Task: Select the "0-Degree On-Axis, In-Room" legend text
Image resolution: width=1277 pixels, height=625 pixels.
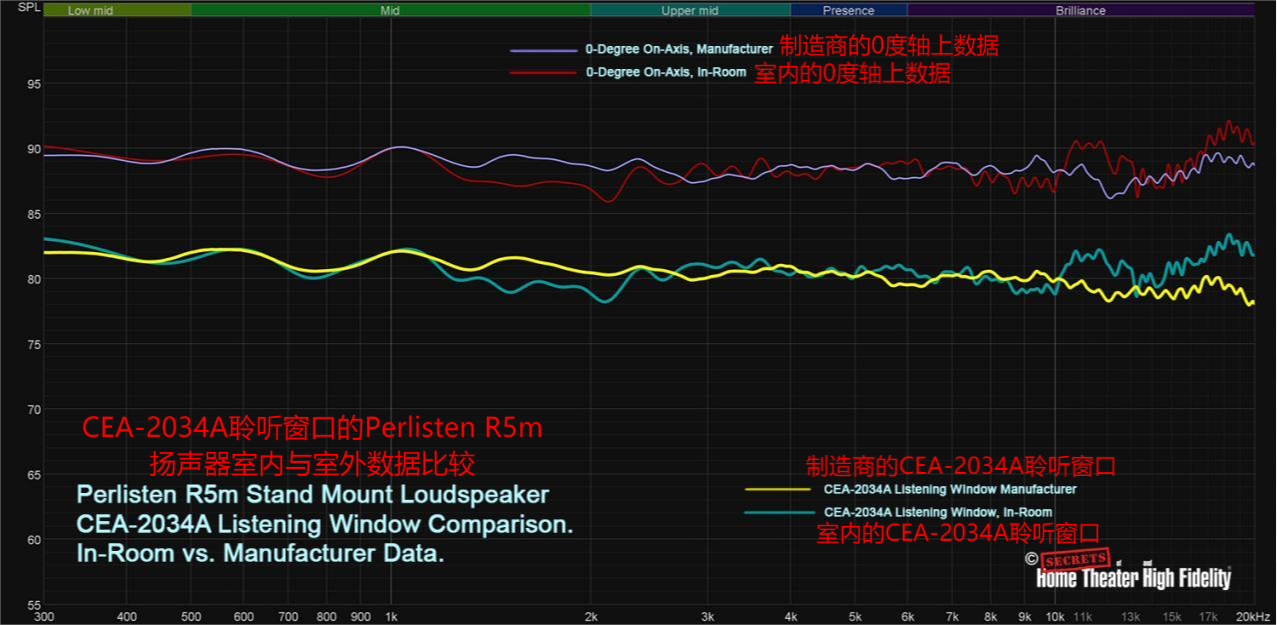Action: 665,73
